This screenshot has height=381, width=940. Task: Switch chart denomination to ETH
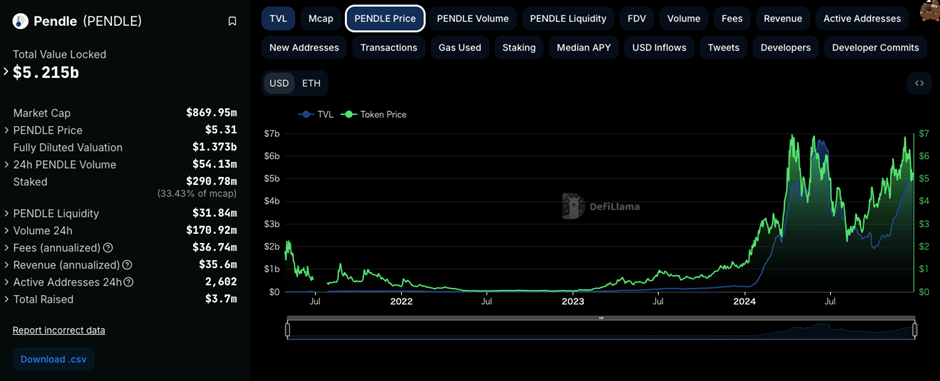pyautogui.click(x=311, y=83)
